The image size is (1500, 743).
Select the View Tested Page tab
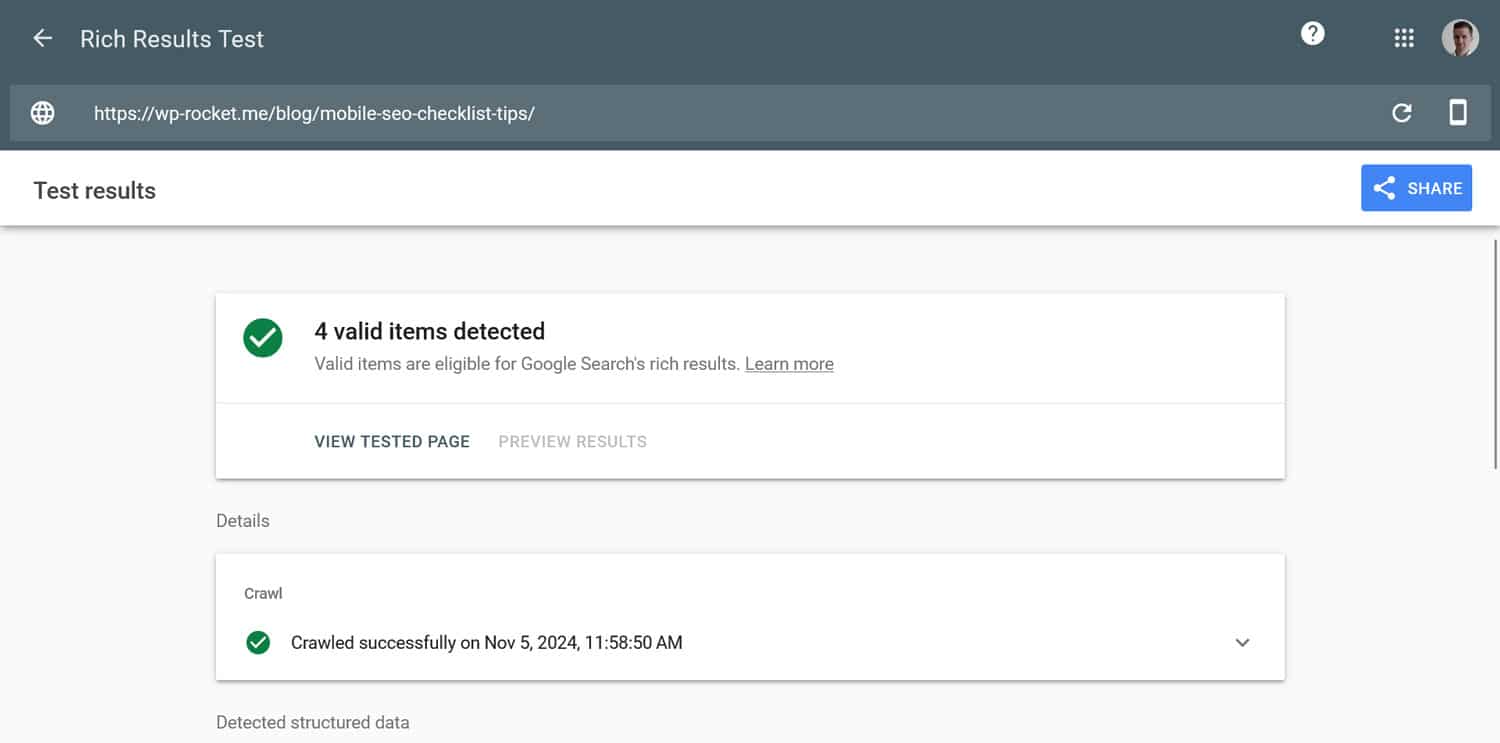392,441
